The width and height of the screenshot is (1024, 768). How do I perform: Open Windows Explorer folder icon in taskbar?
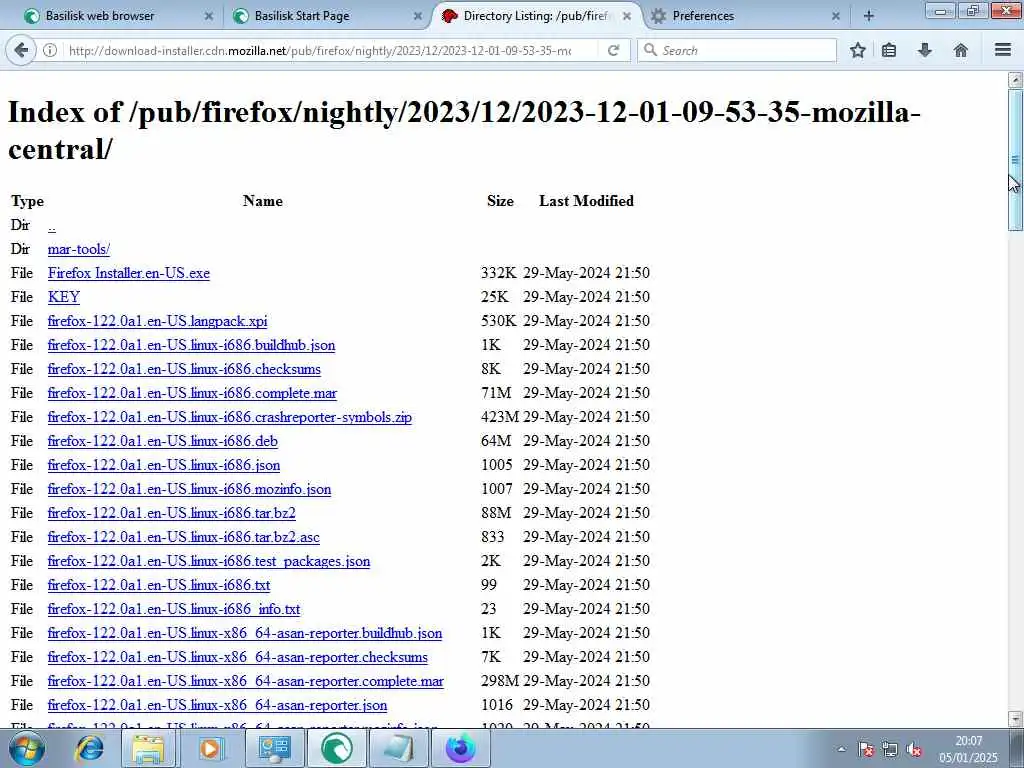tap(148, 748)
